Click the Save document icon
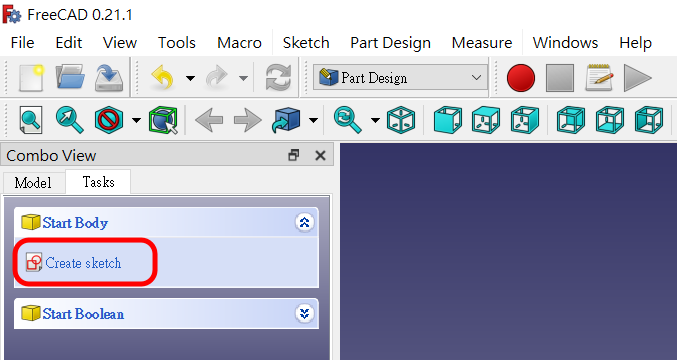The image size is (677, 360). 109,78
